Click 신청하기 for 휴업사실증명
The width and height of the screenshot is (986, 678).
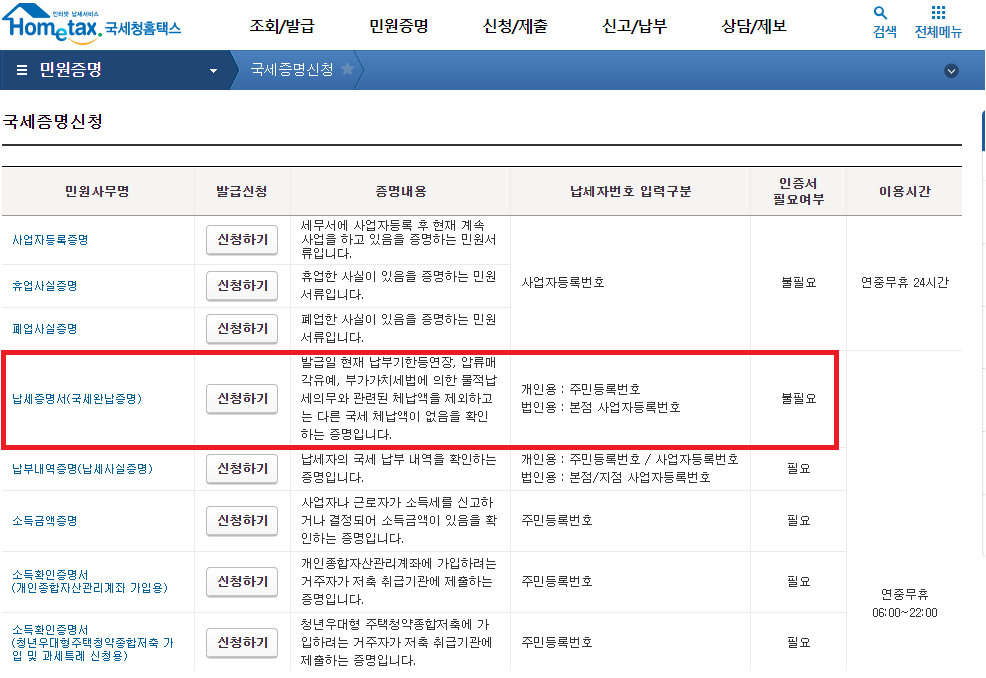tap(241, 285)
